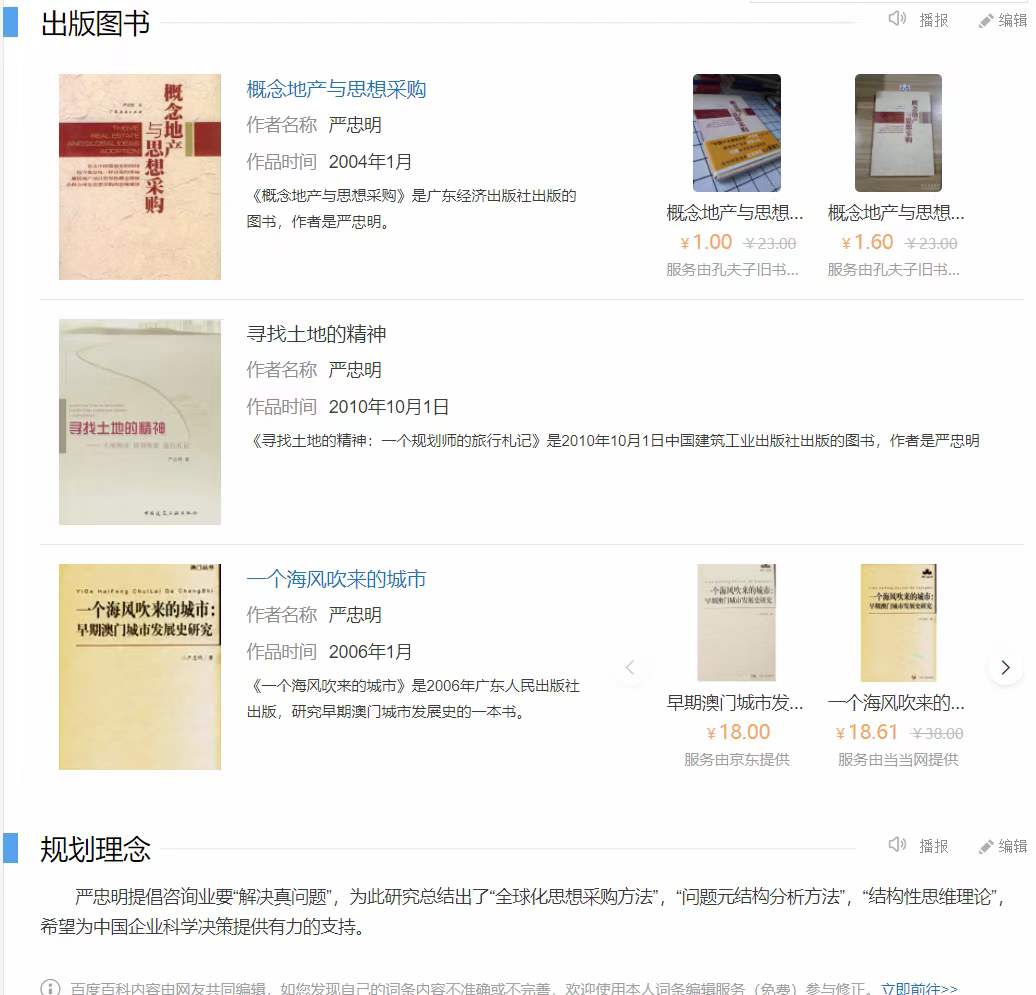This screenshot has height=995, width=1036.
Task: Click the info icon beside 百度百科 notice
Action: 50,988
